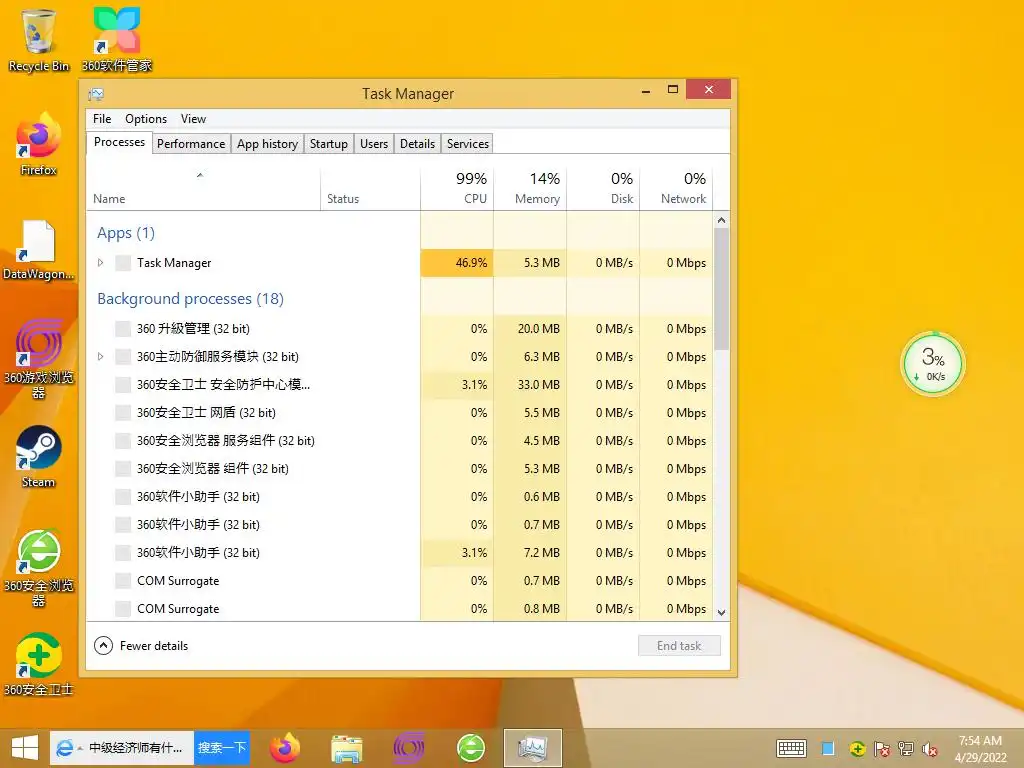Expand the 360主动防御服务模块 process
1024x768 pixels.
pos(101,357)
